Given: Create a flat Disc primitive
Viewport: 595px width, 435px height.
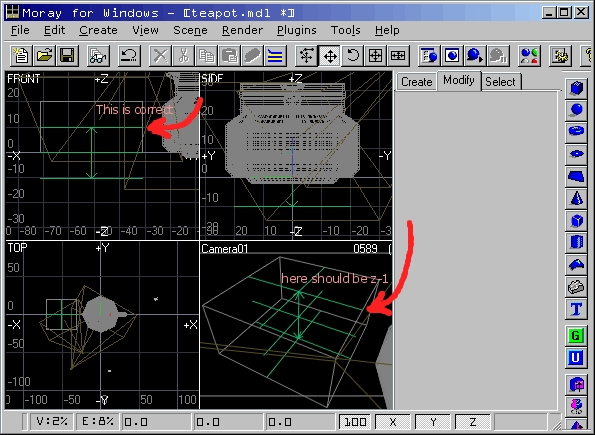Looking at the screenshot, I should (x=576, y=154).
